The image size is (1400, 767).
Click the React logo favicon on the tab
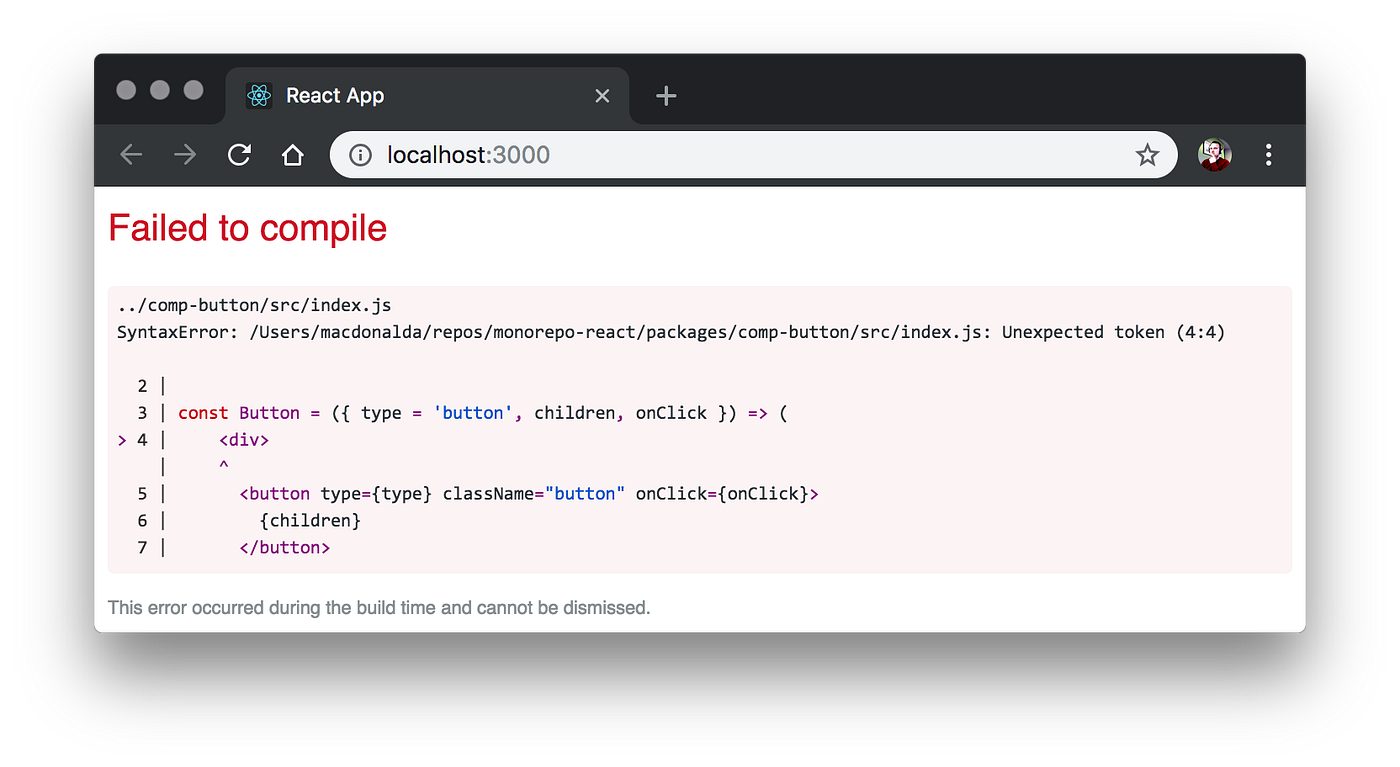260,95
